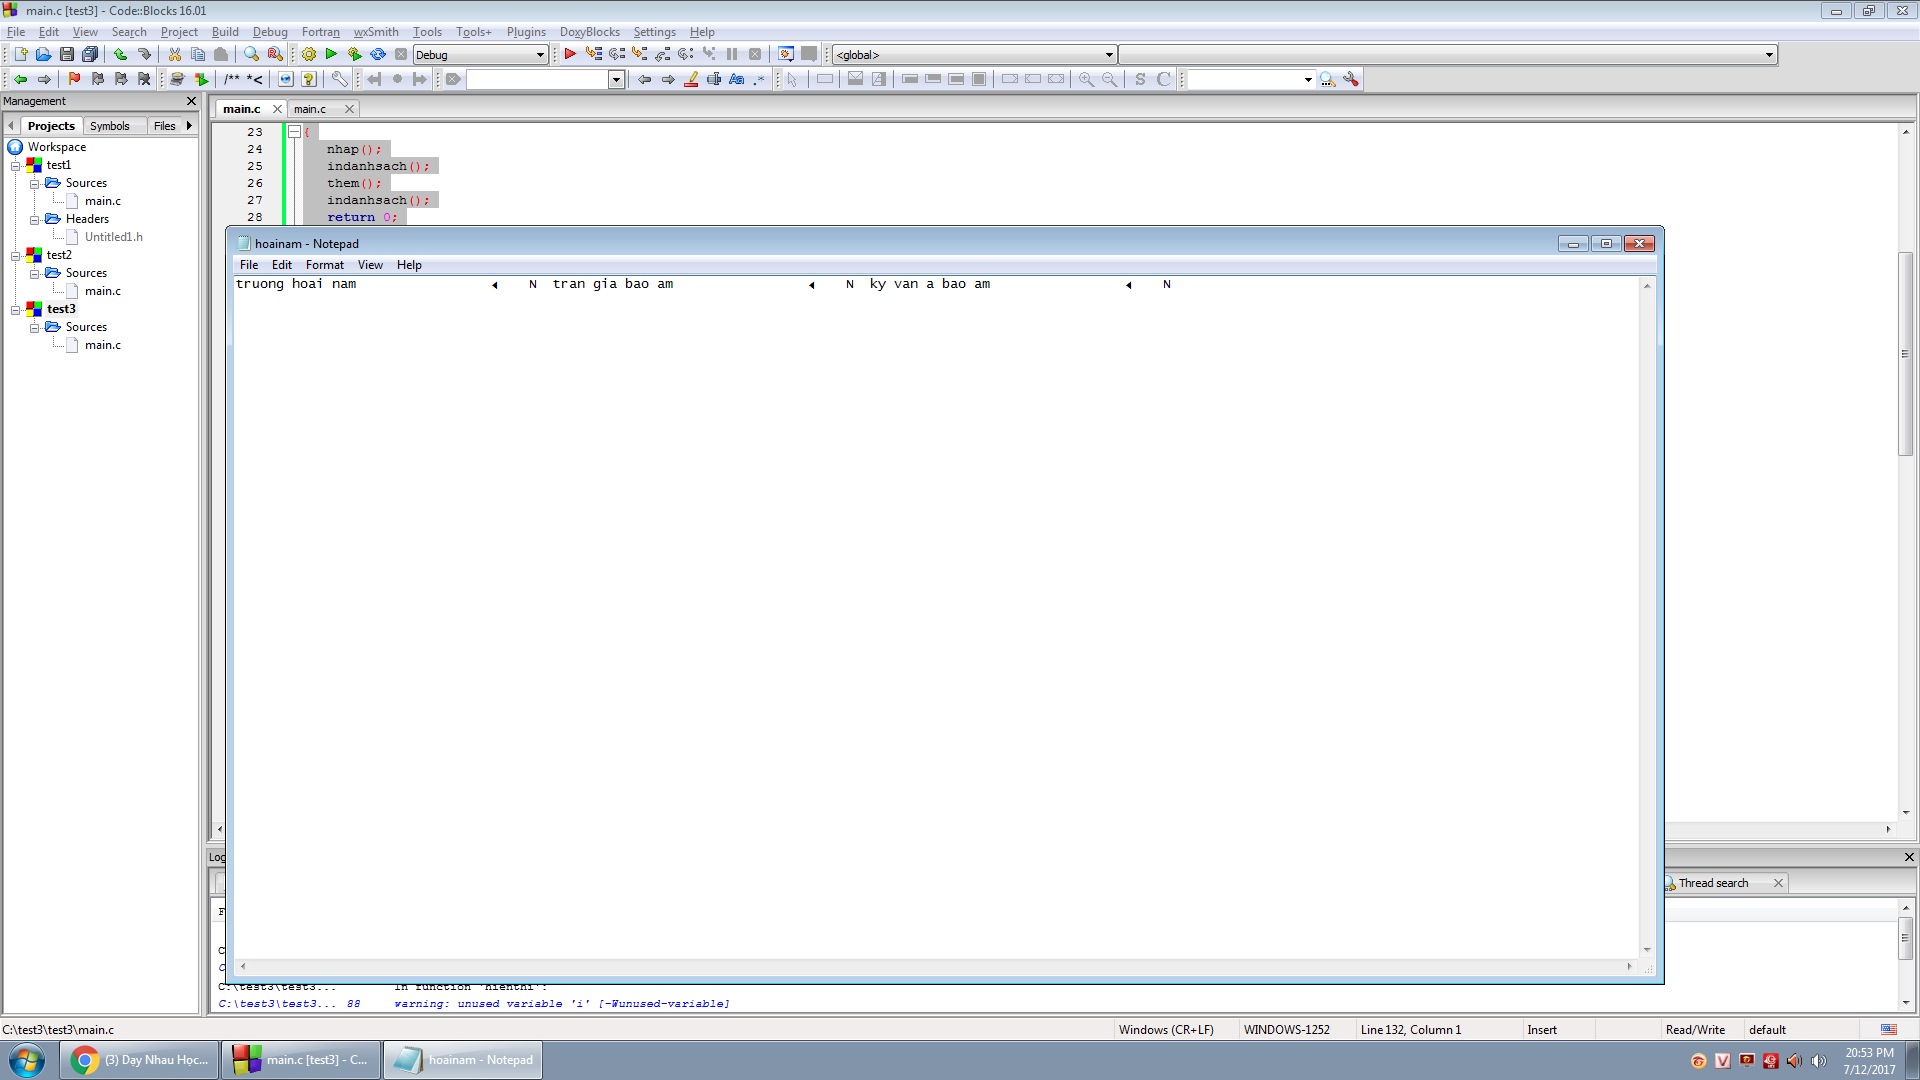Click the editor vertical scrollbar thumb
This screenshot has height=1080, width=1920.
point(1905,353)
